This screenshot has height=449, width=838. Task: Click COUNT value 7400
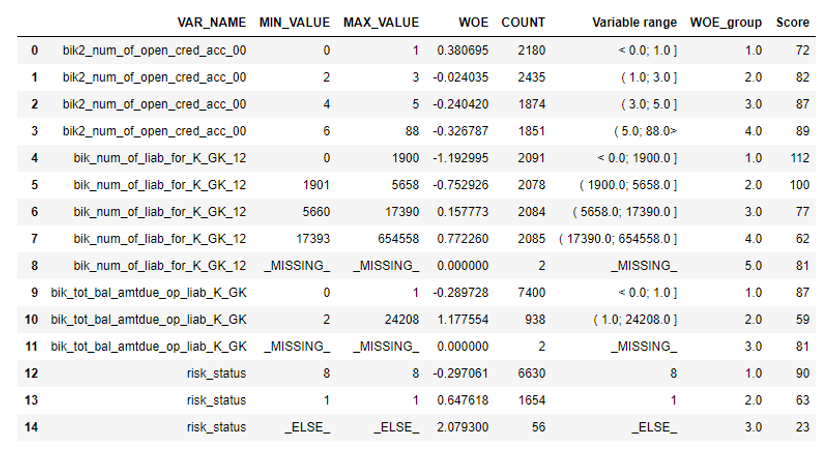pos(531,292)
